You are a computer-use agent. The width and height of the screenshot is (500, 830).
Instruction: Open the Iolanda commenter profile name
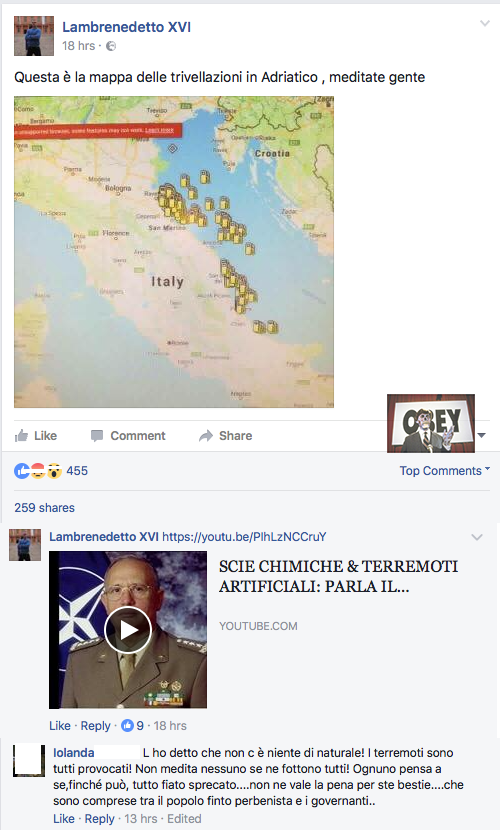74,753
